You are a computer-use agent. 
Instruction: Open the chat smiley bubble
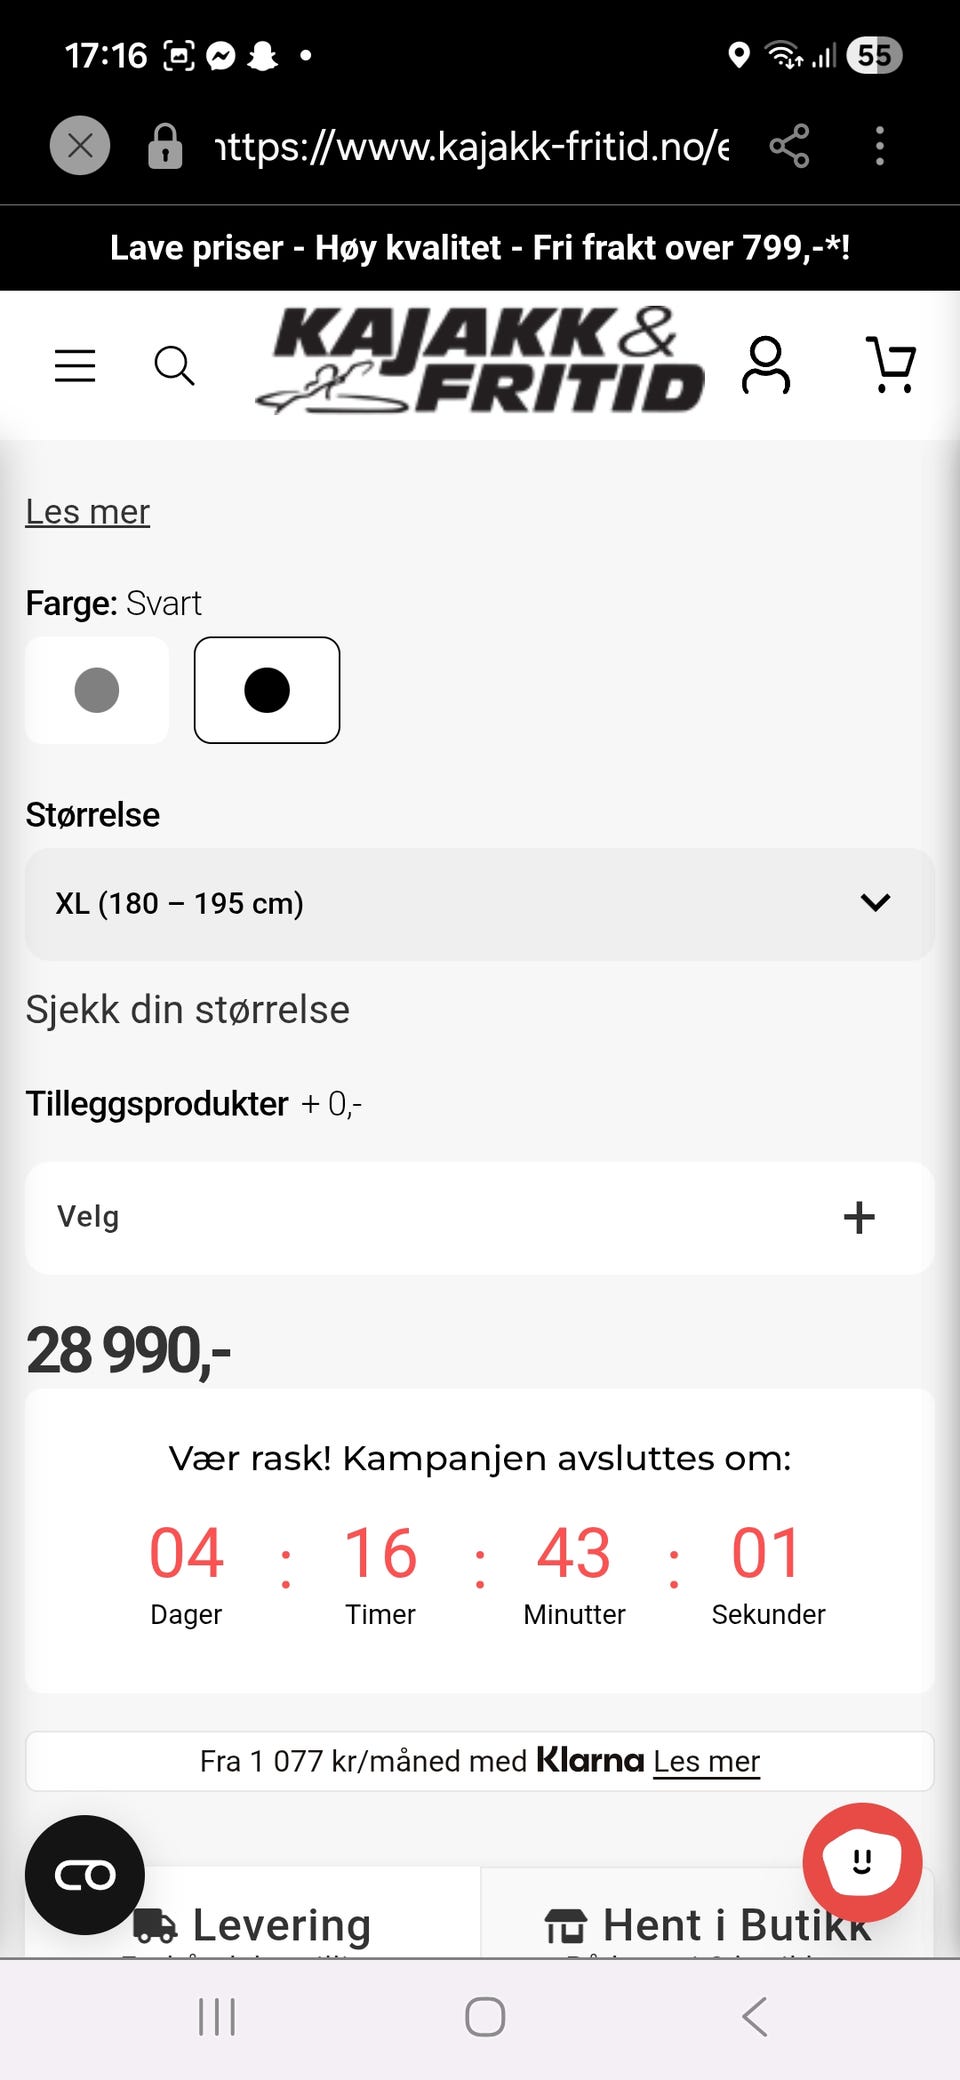(x=862, y=1862)
